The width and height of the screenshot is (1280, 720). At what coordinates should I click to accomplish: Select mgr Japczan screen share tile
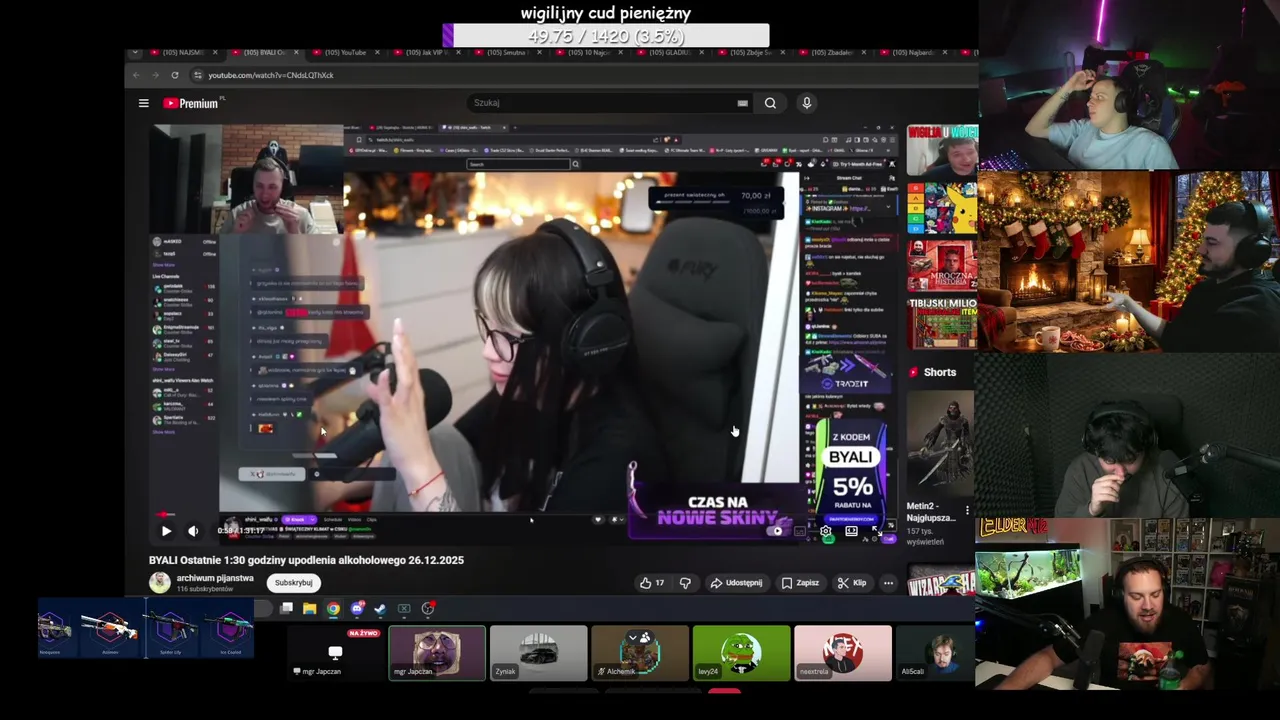335,653
